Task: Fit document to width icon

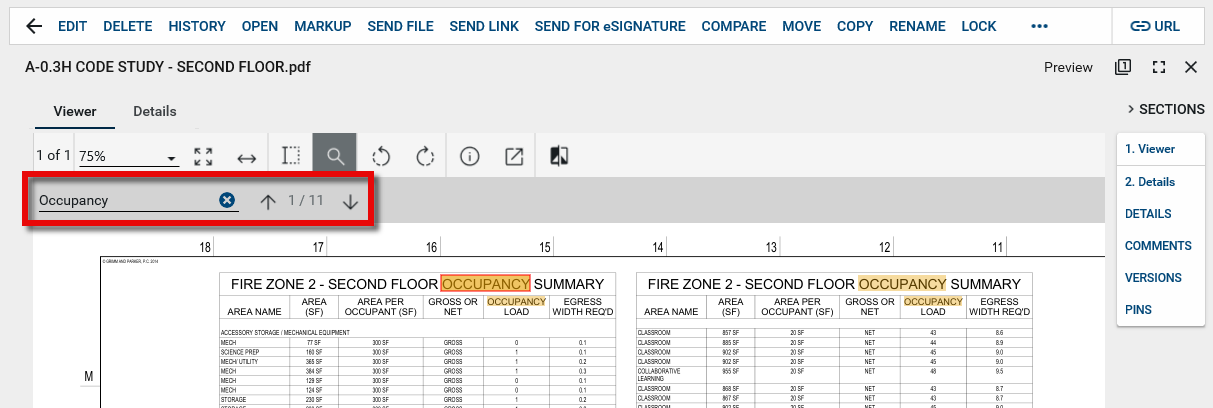Action: click(247, 157)
